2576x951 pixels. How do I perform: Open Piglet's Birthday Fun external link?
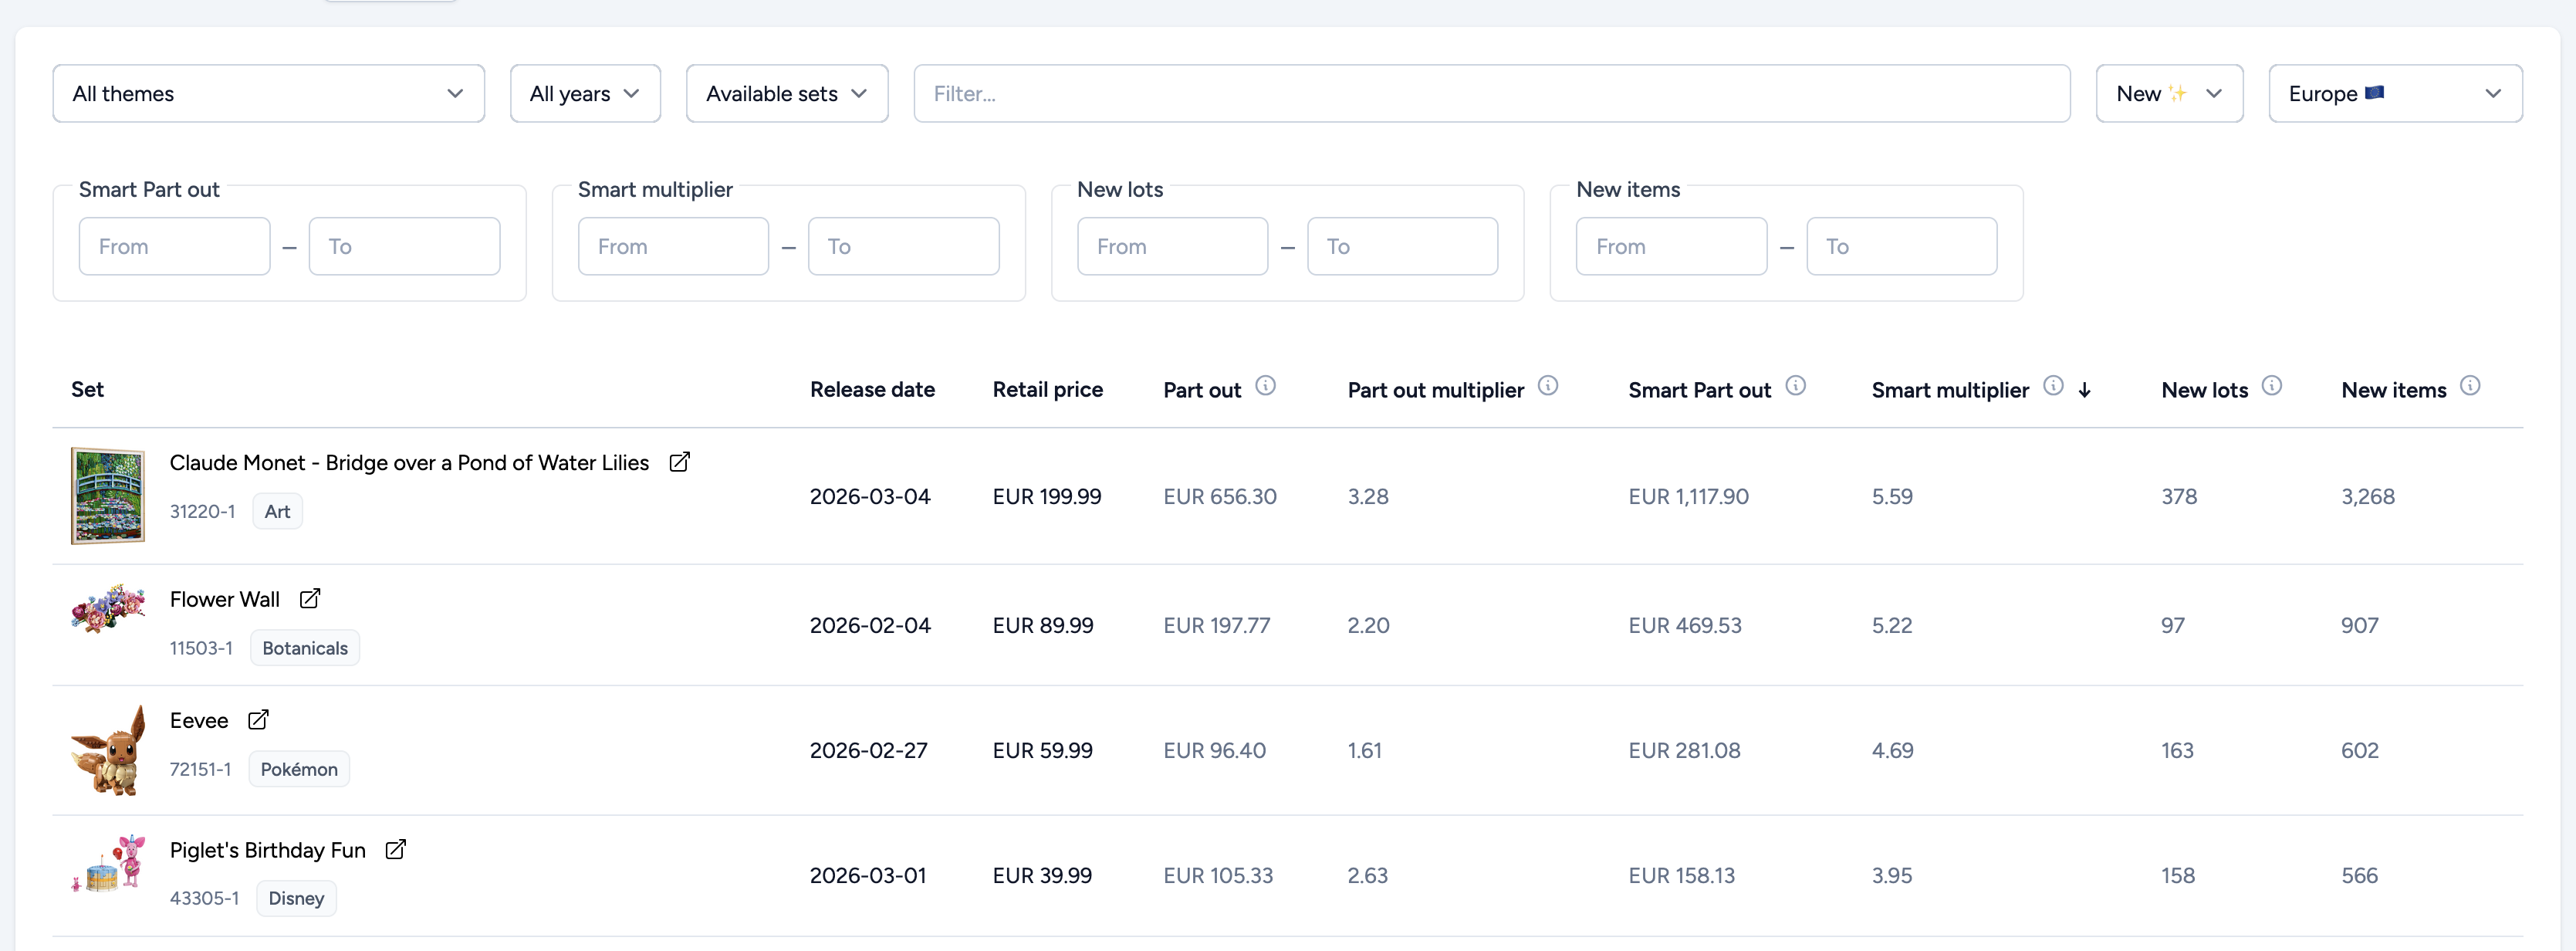pos(396,849)
